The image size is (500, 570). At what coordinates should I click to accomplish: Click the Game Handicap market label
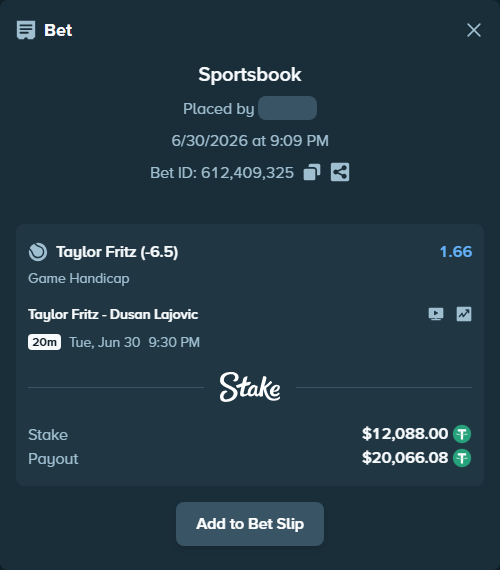pos(79,278)
